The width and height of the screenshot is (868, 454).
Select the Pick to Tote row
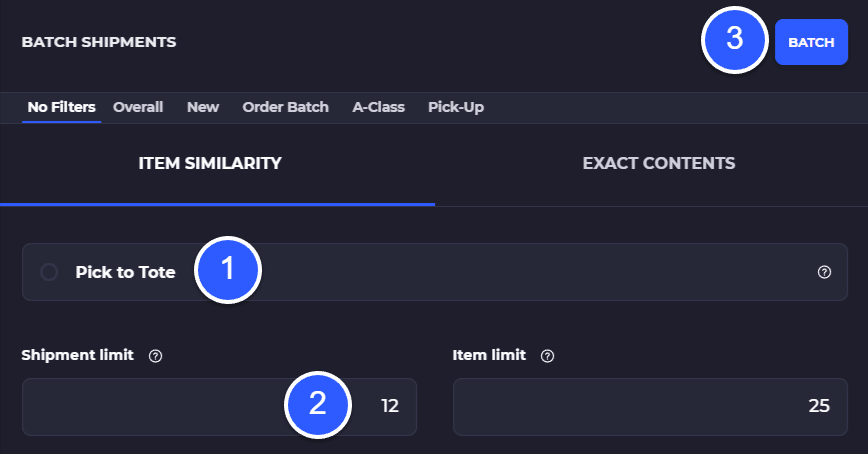click(435, 272)
